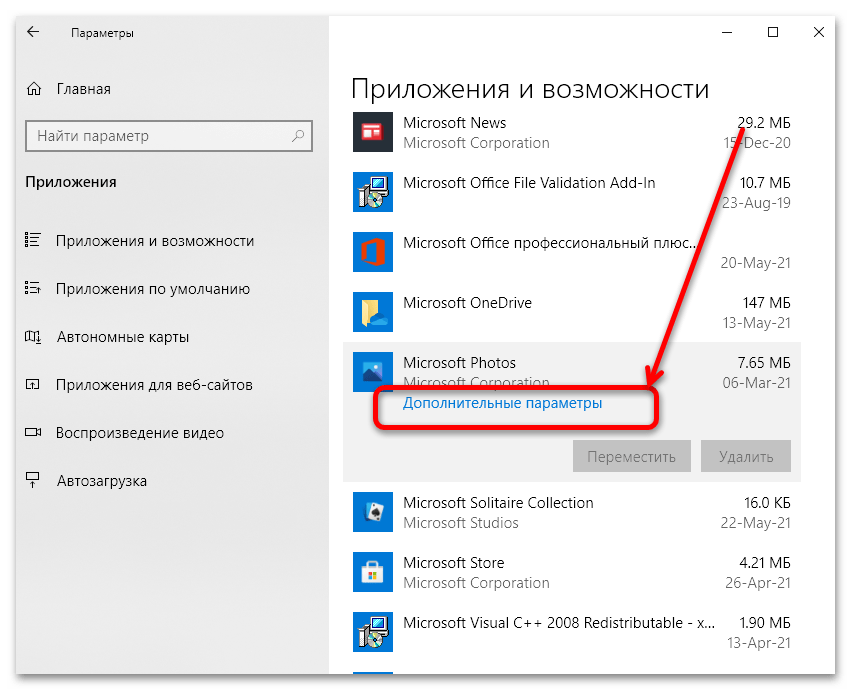Image resolution: width=851 pixels, height=690 pixels.
Task: Click the date 13-May-21
Action: point(757,322)
